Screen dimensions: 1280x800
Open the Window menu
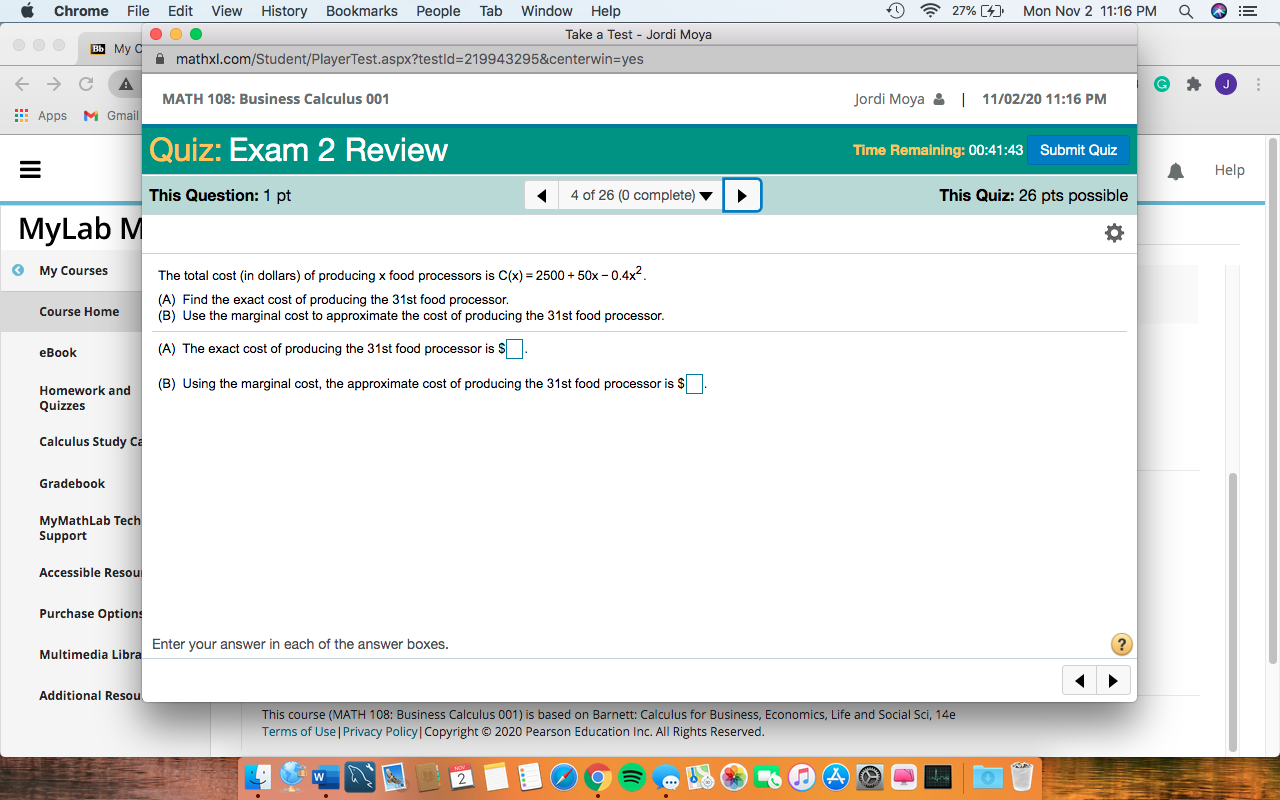[547, 11]
